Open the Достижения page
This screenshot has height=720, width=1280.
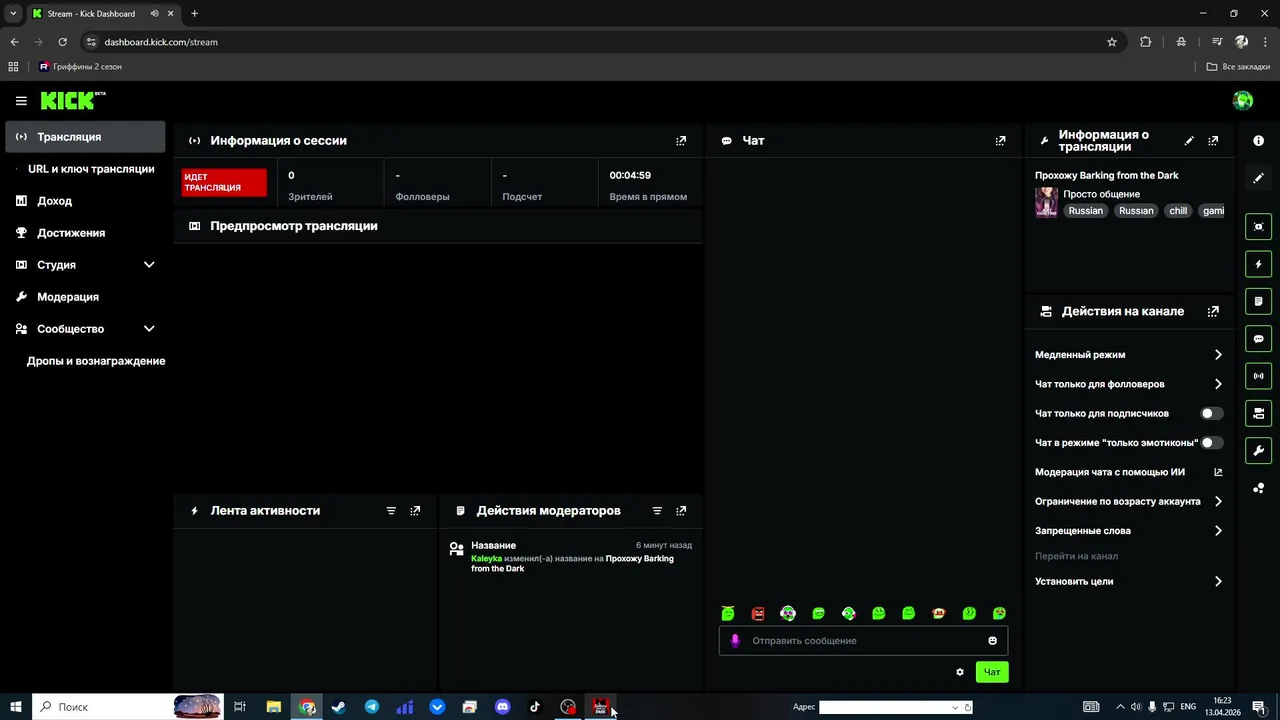(x=85, y=233)
